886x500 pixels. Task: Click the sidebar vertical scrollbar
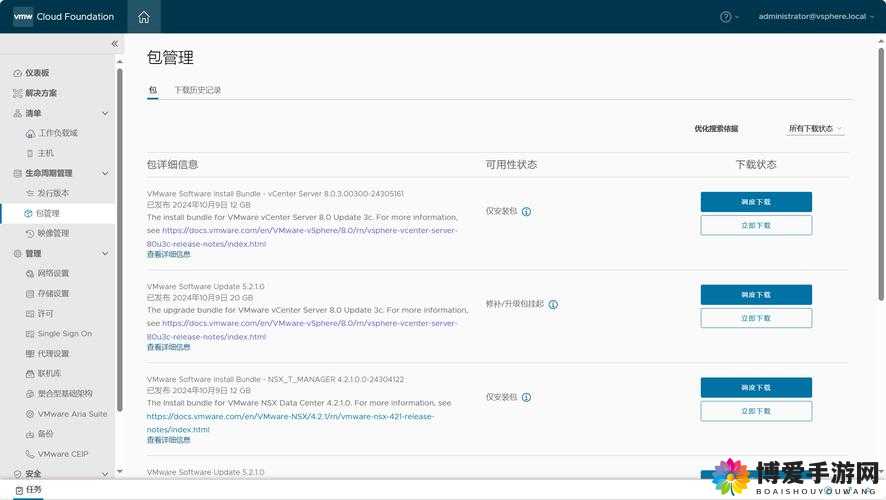coord(119,240)
